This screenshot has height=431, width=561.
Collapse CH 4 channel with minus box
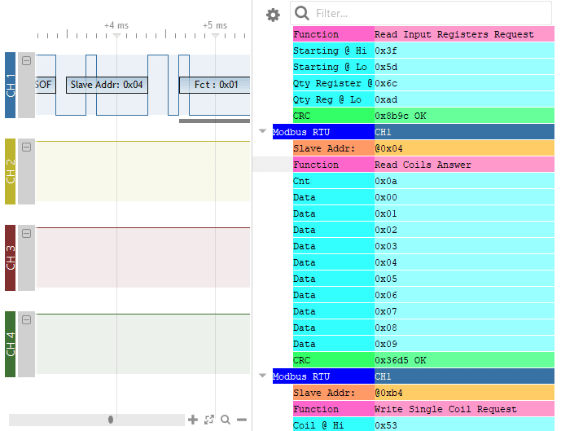point(26,320)
